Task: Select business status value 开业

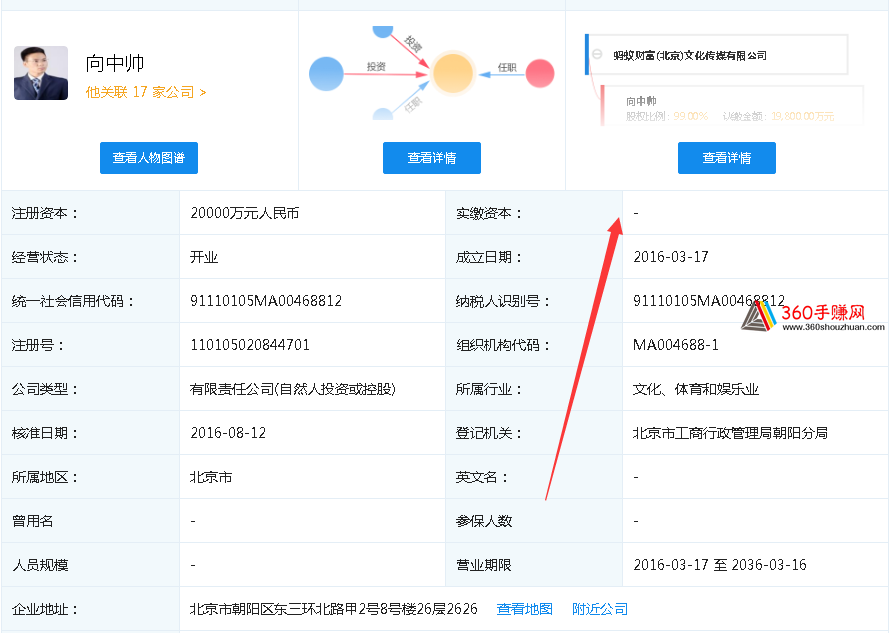Action: coord(204,257)
